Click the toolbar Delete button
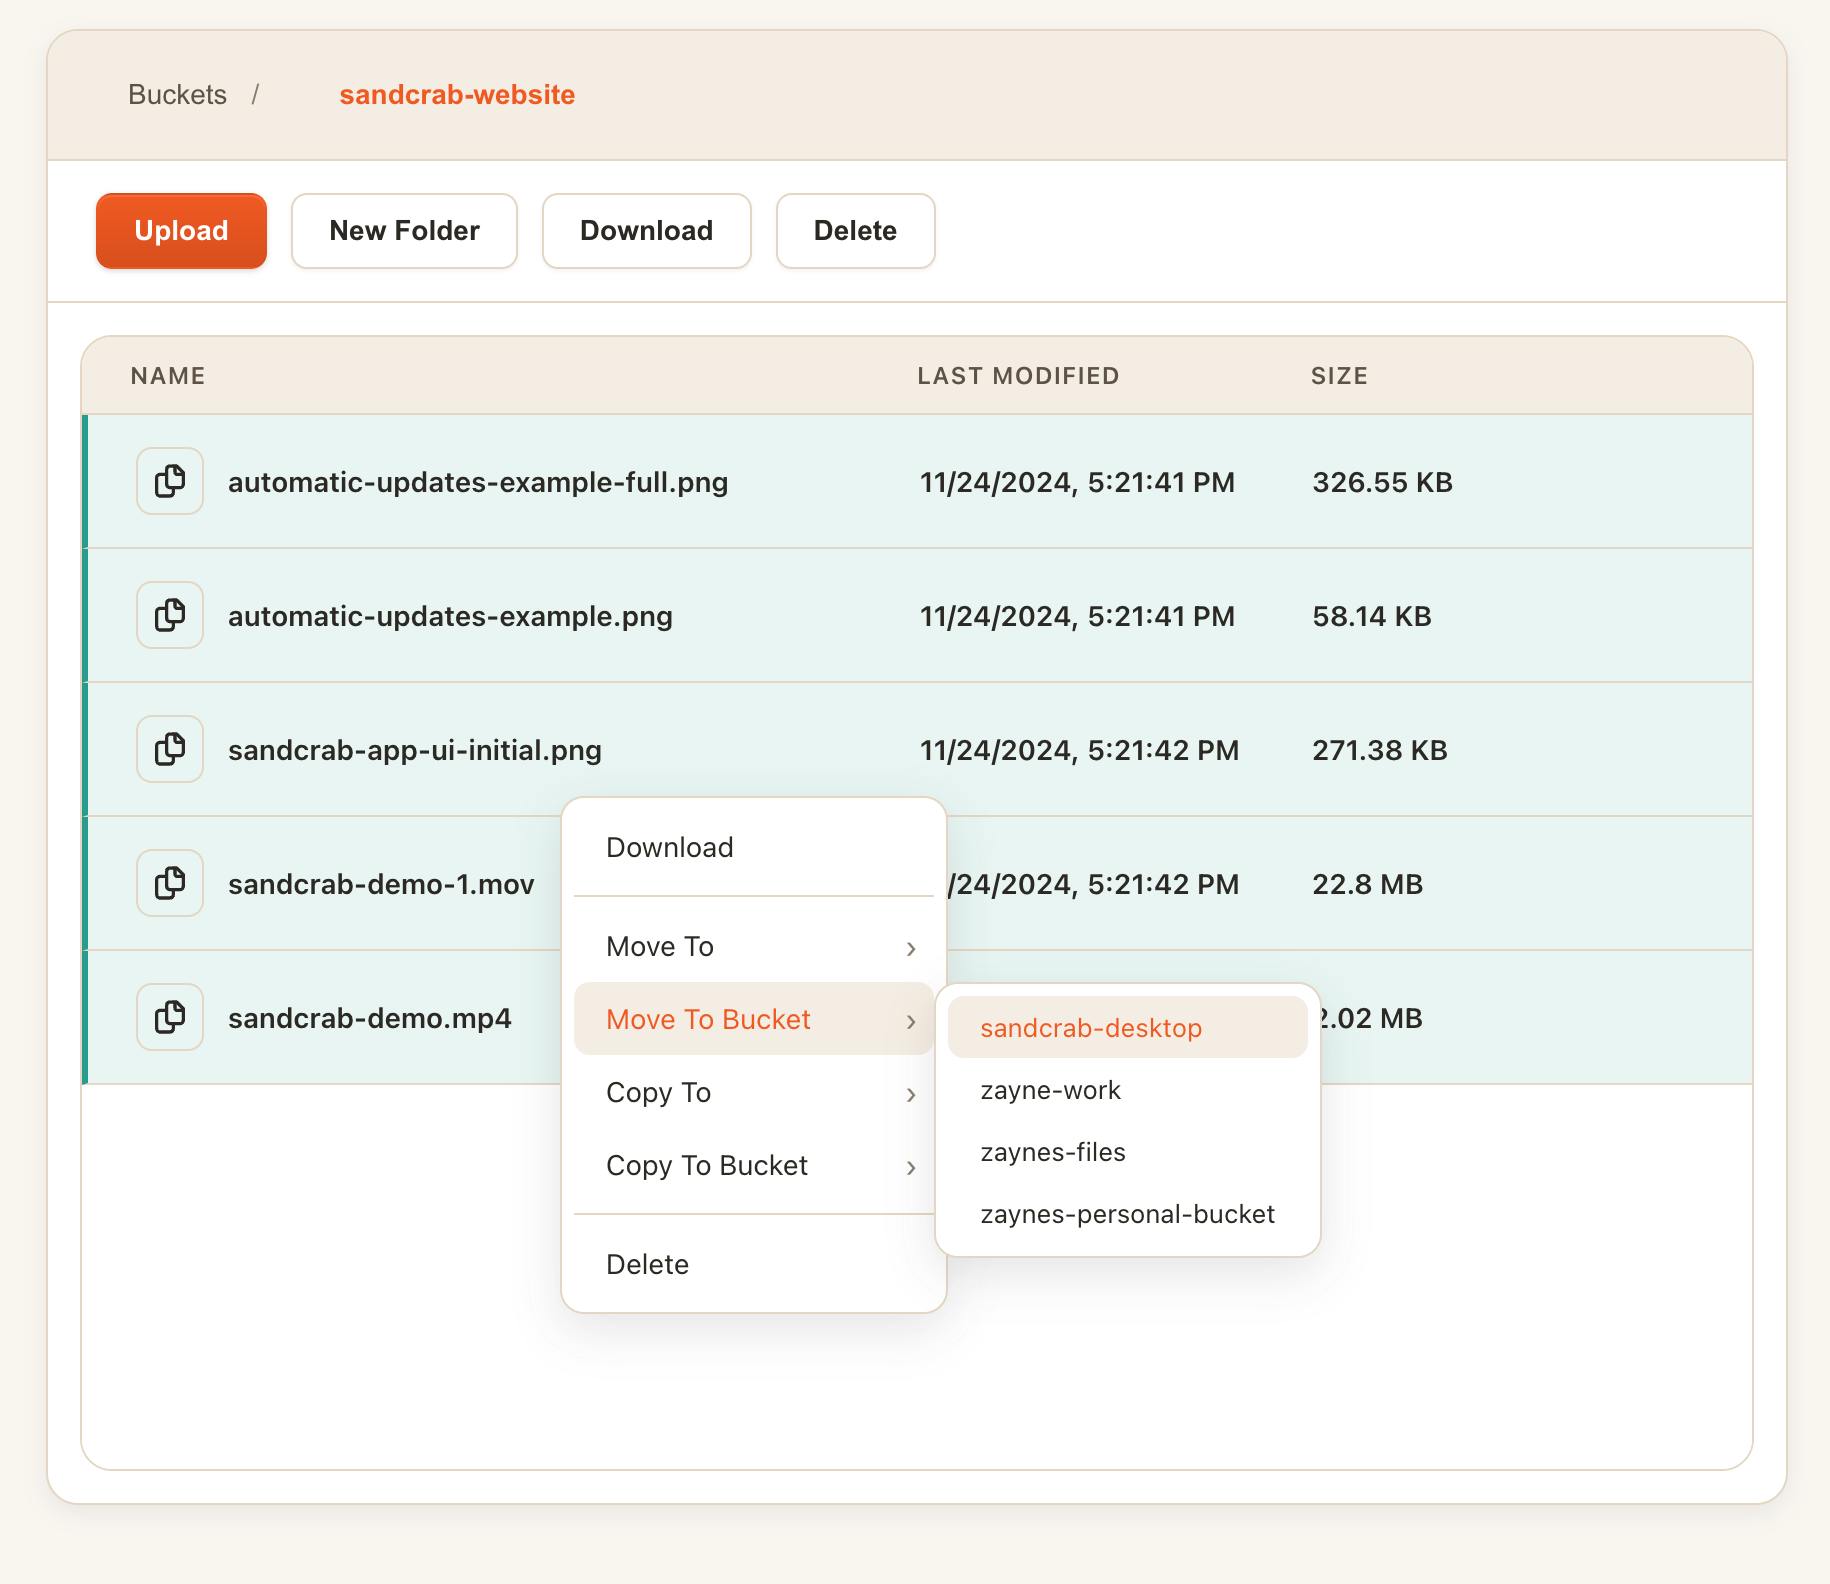The height and width of the screenshot is (1584, 1830). tap(855, 231)
